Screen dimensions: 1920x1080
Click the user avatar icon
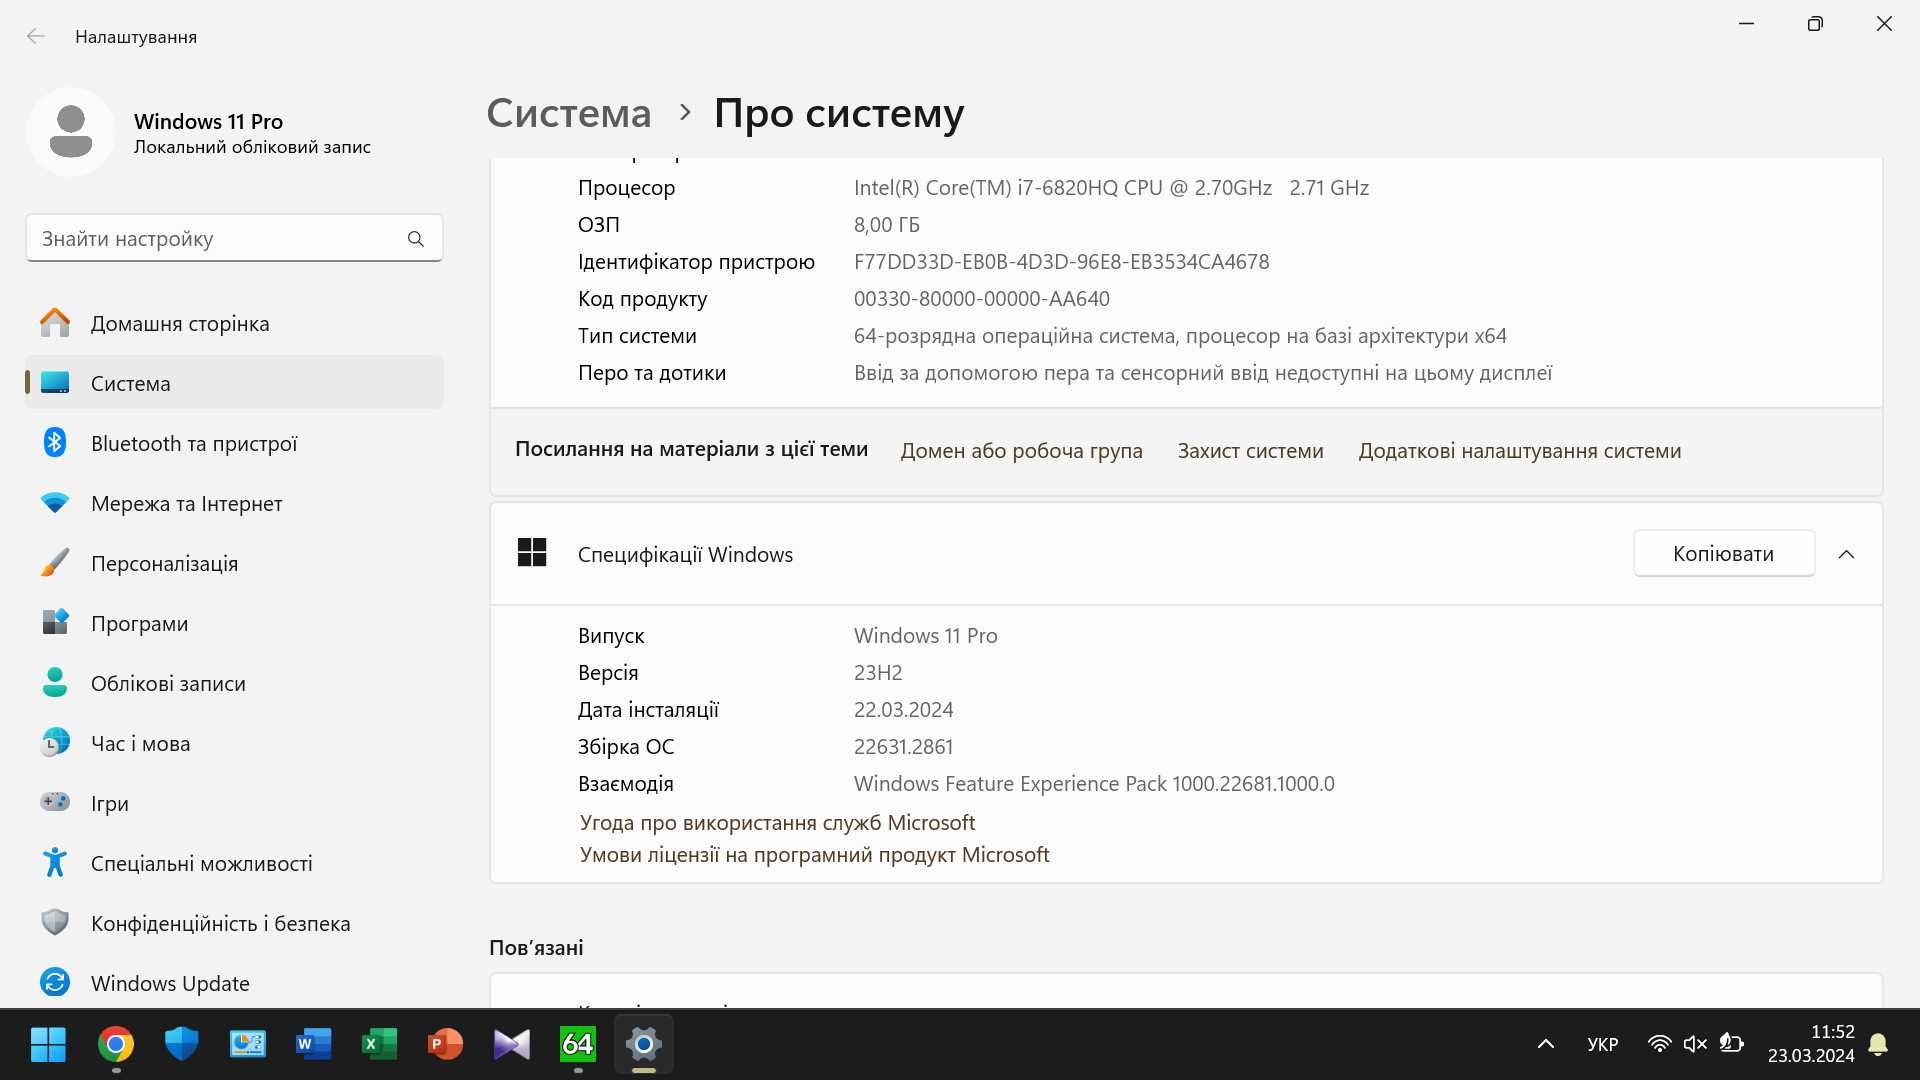71,132
